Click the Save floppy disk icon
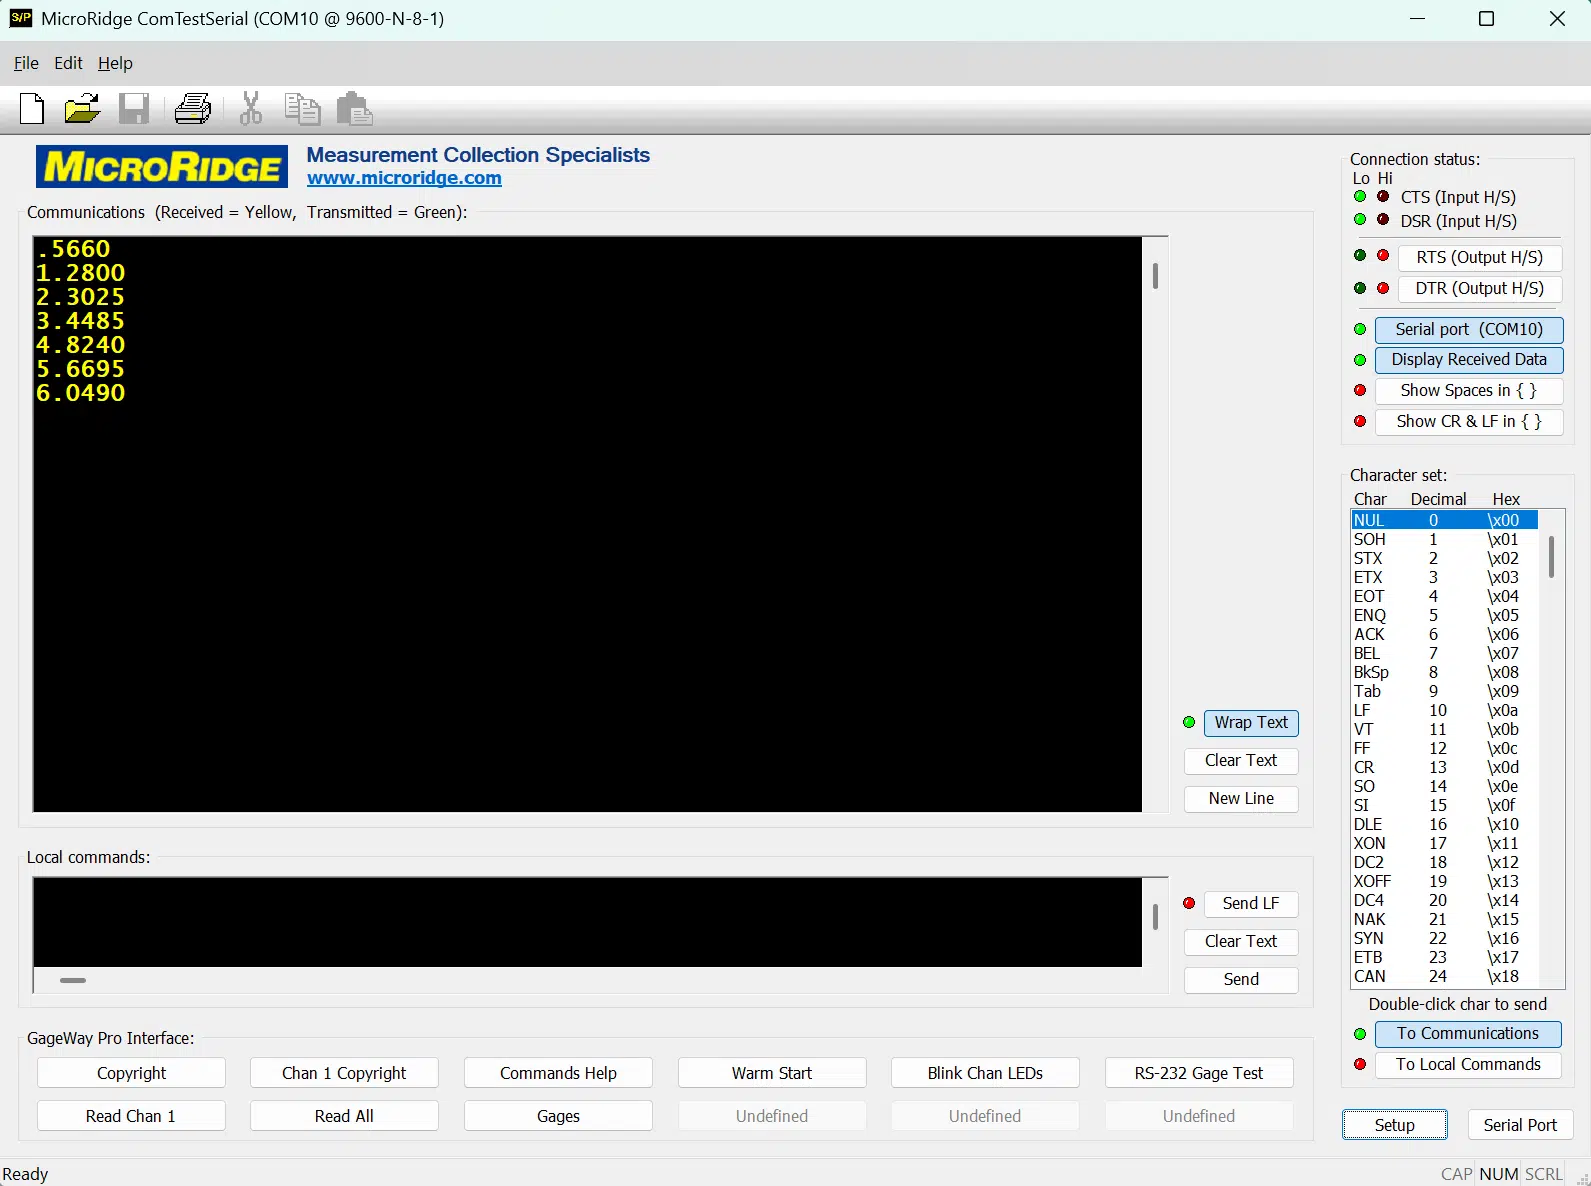The image size is (1591, 1186). (134, 108)
